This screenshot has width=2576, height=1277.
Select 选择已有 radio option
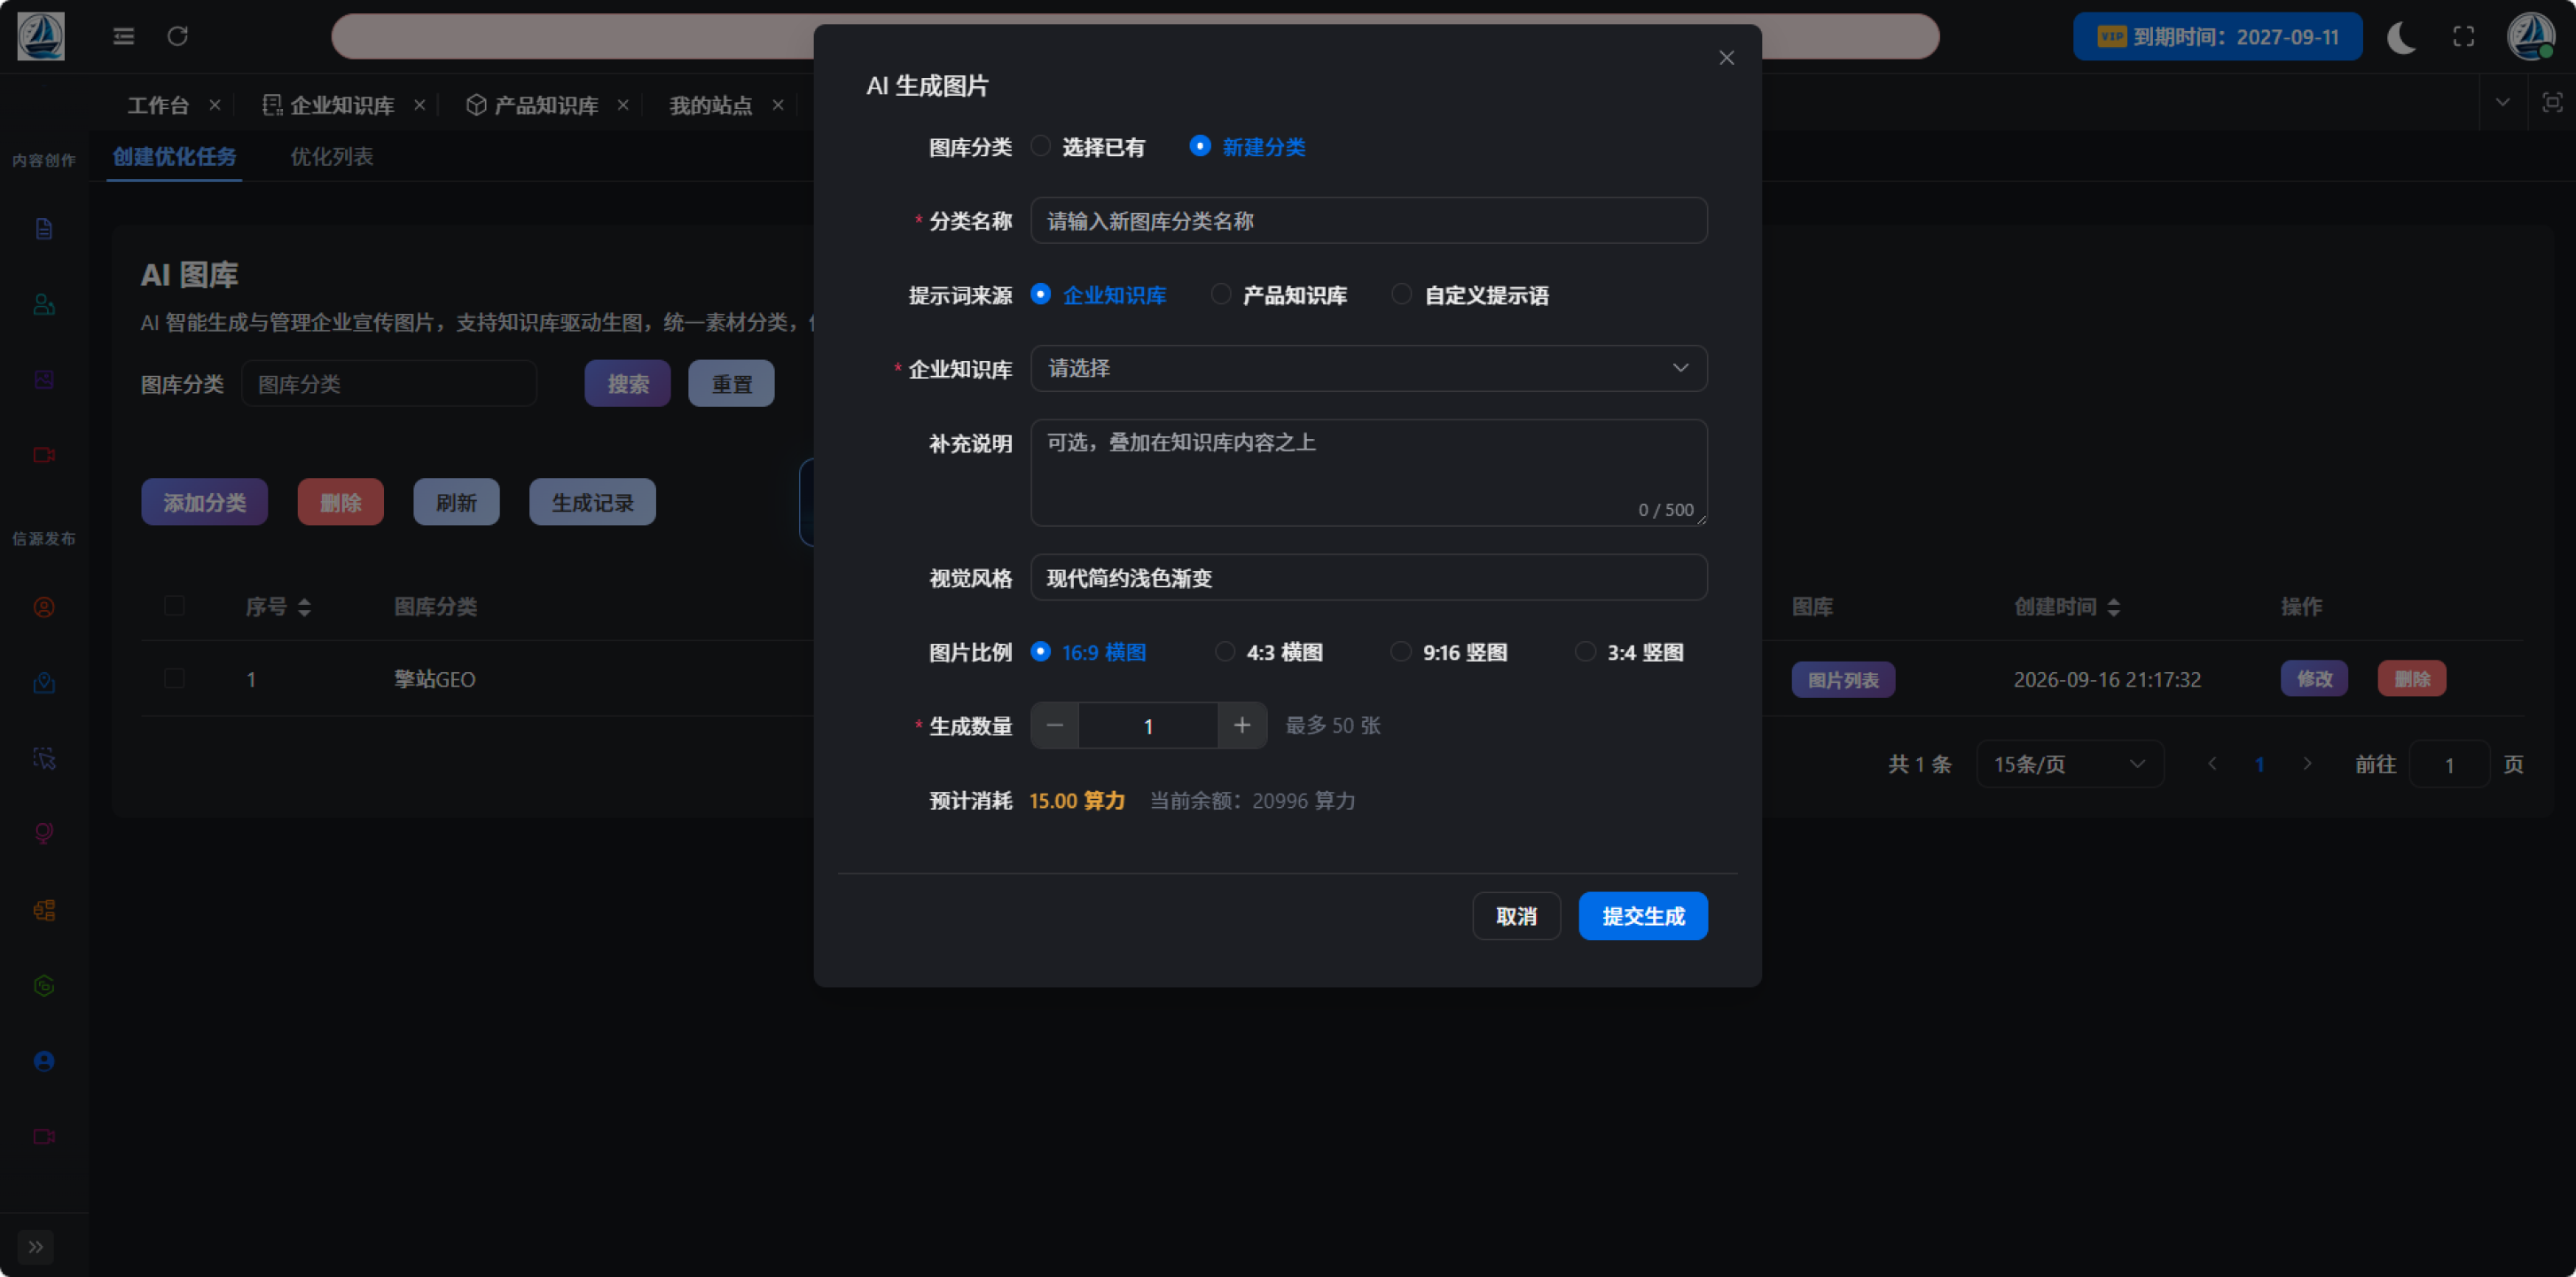click(1087, 147)
